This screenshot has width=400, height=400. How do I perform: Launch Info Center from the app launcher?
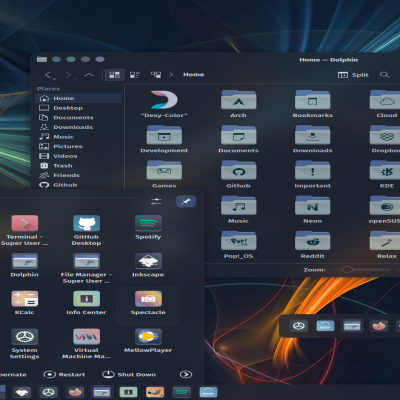[86, 303]
